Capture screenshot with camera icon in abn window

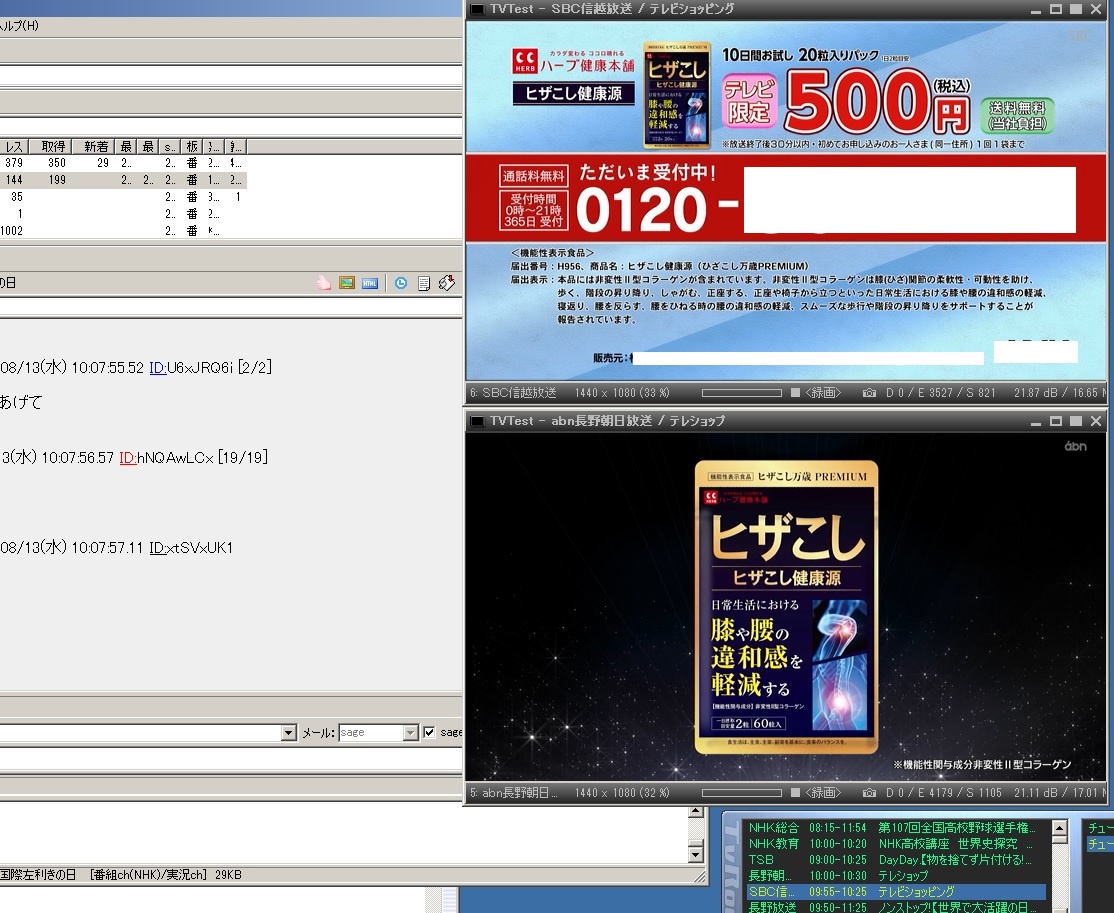tap(869, 792)
